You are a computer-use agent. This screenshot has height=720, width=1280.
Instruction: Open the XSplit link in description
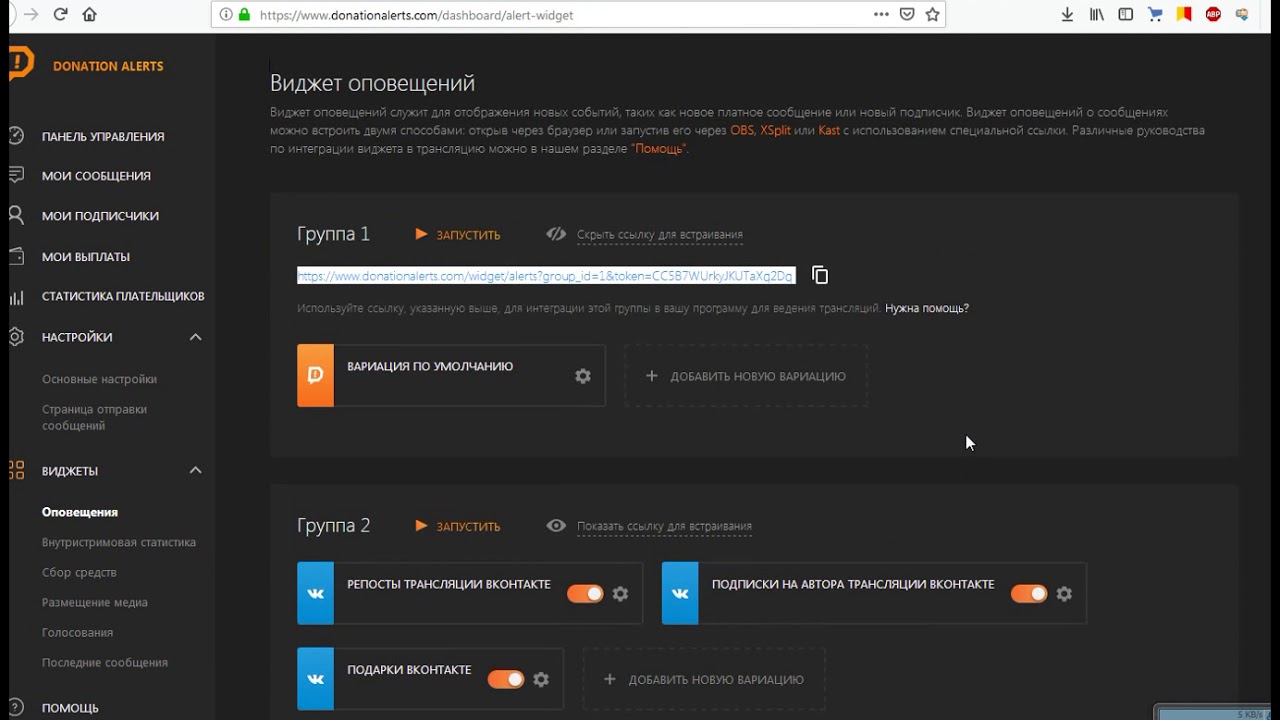point(775,130)
